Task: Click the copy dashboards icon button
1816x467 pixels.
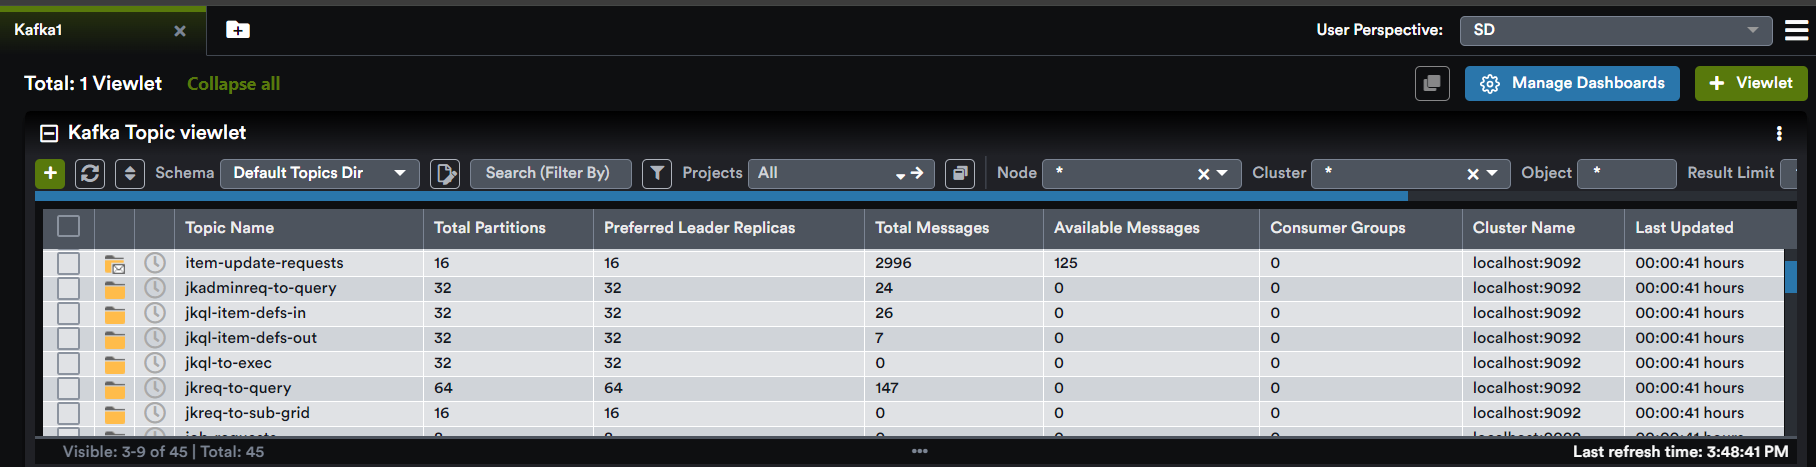Action: (1432, 83)
